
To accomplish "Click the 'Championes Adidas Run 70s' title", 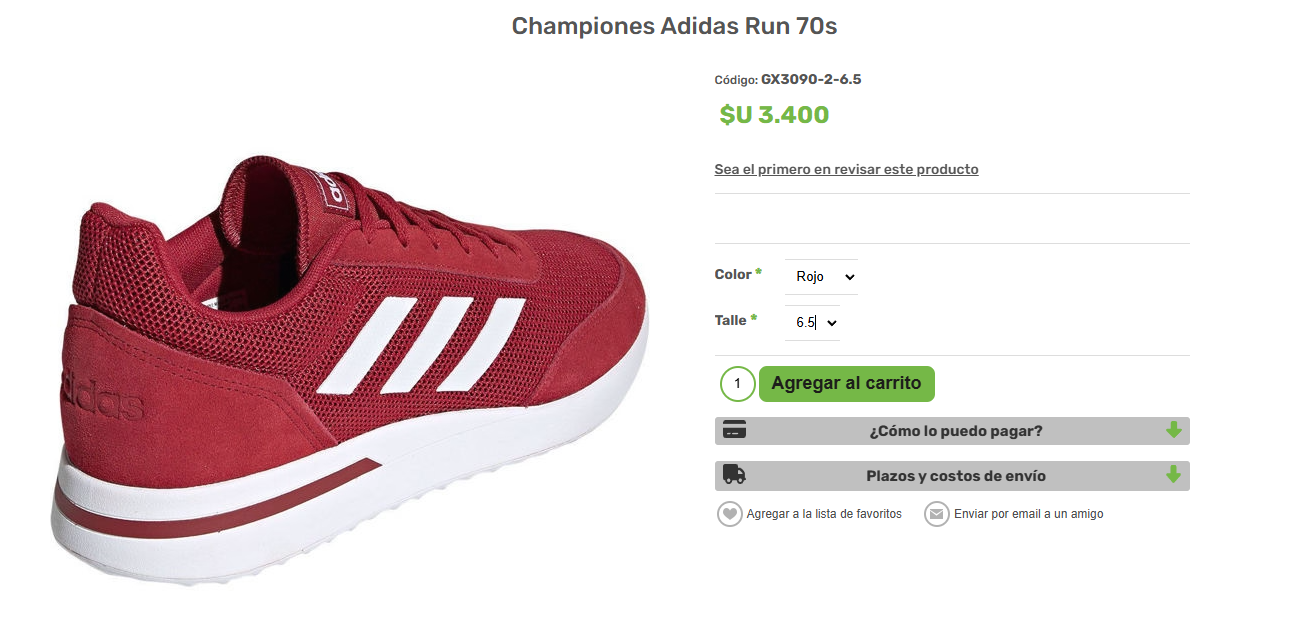I will [674, 27].
